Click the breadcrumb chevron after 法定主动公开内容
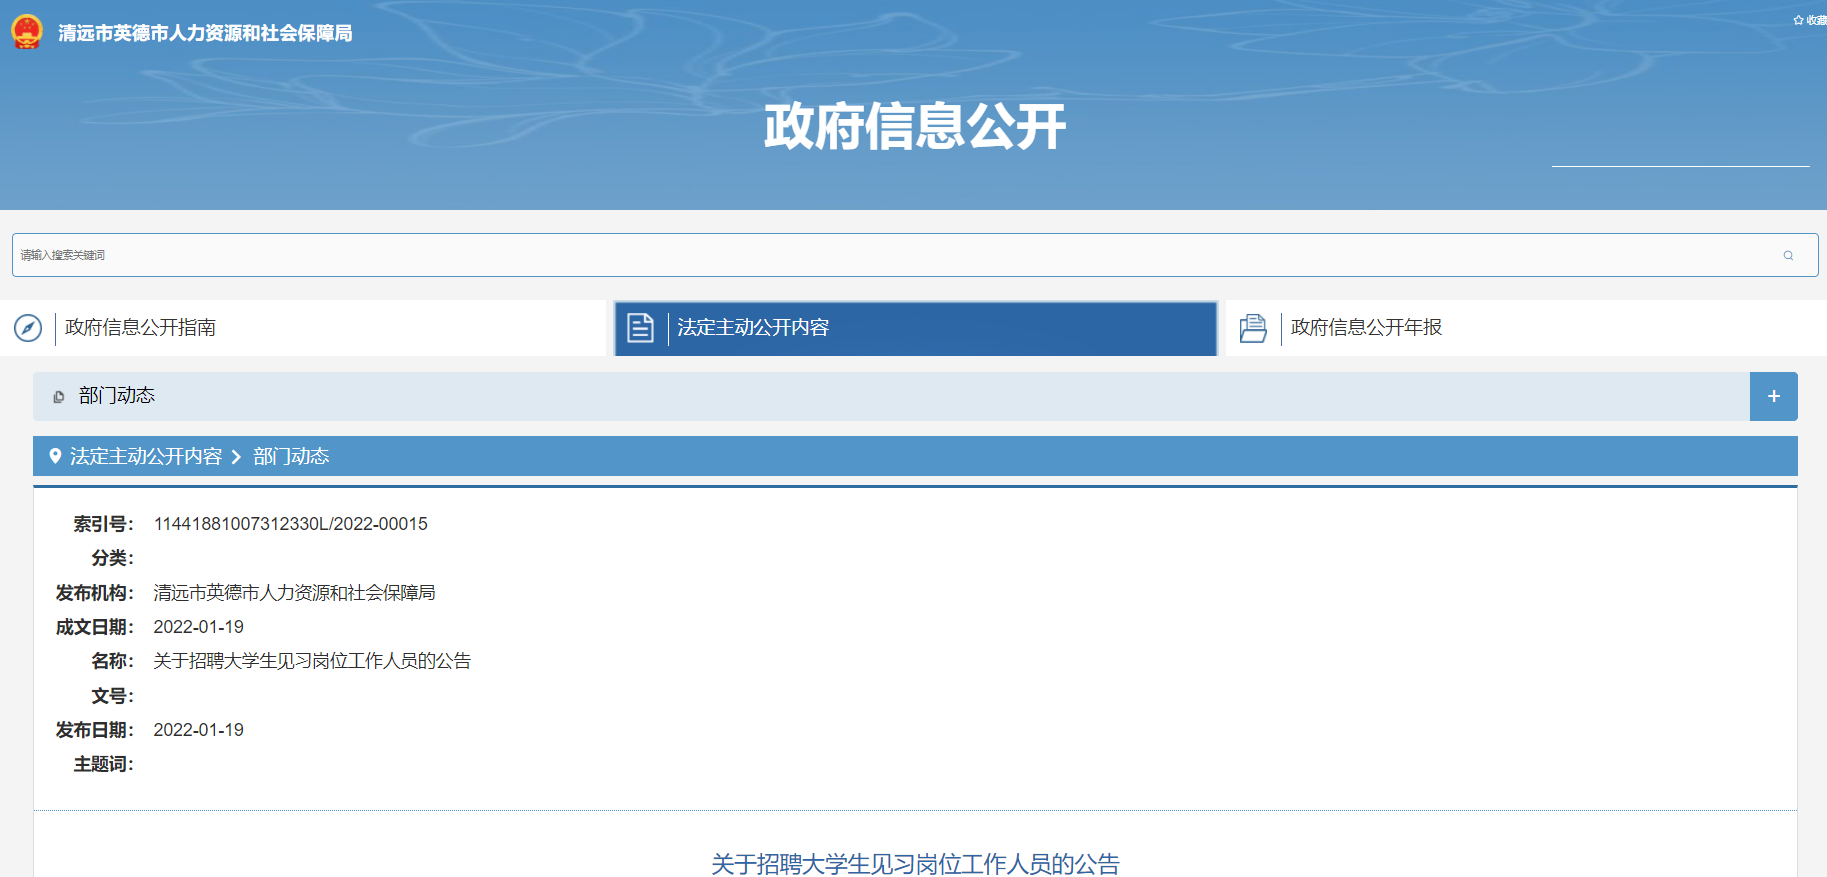This screenshot has height=877, width=1827. 237,457
